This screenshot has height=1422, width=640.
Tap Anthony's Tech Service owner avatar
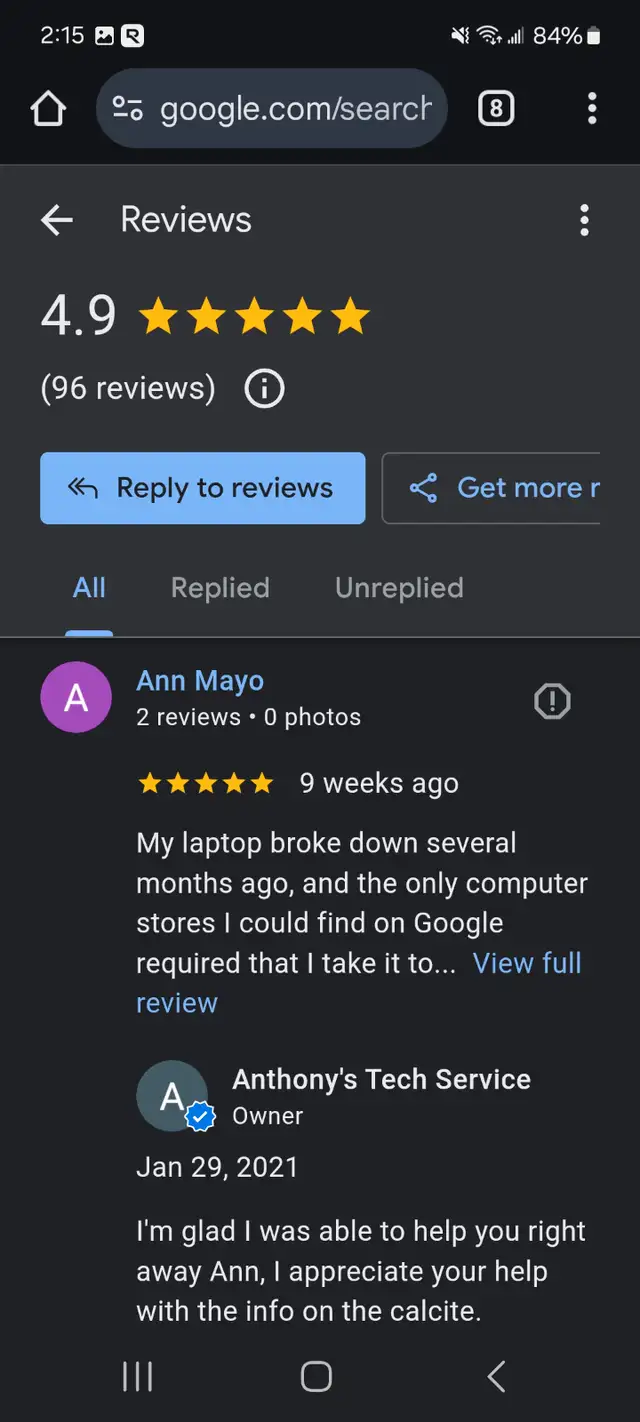tap(173, 1096)
